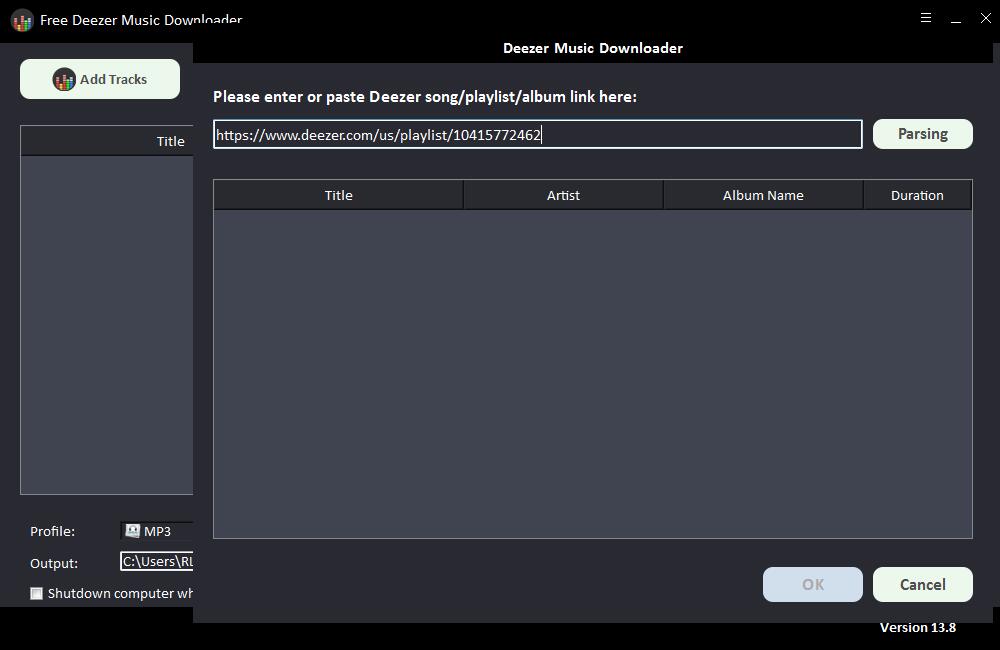This screenshot has width=1000, height=650.
Task: Click the 'Deezer Music Downloader' dialog title
Action: [592, 48]
